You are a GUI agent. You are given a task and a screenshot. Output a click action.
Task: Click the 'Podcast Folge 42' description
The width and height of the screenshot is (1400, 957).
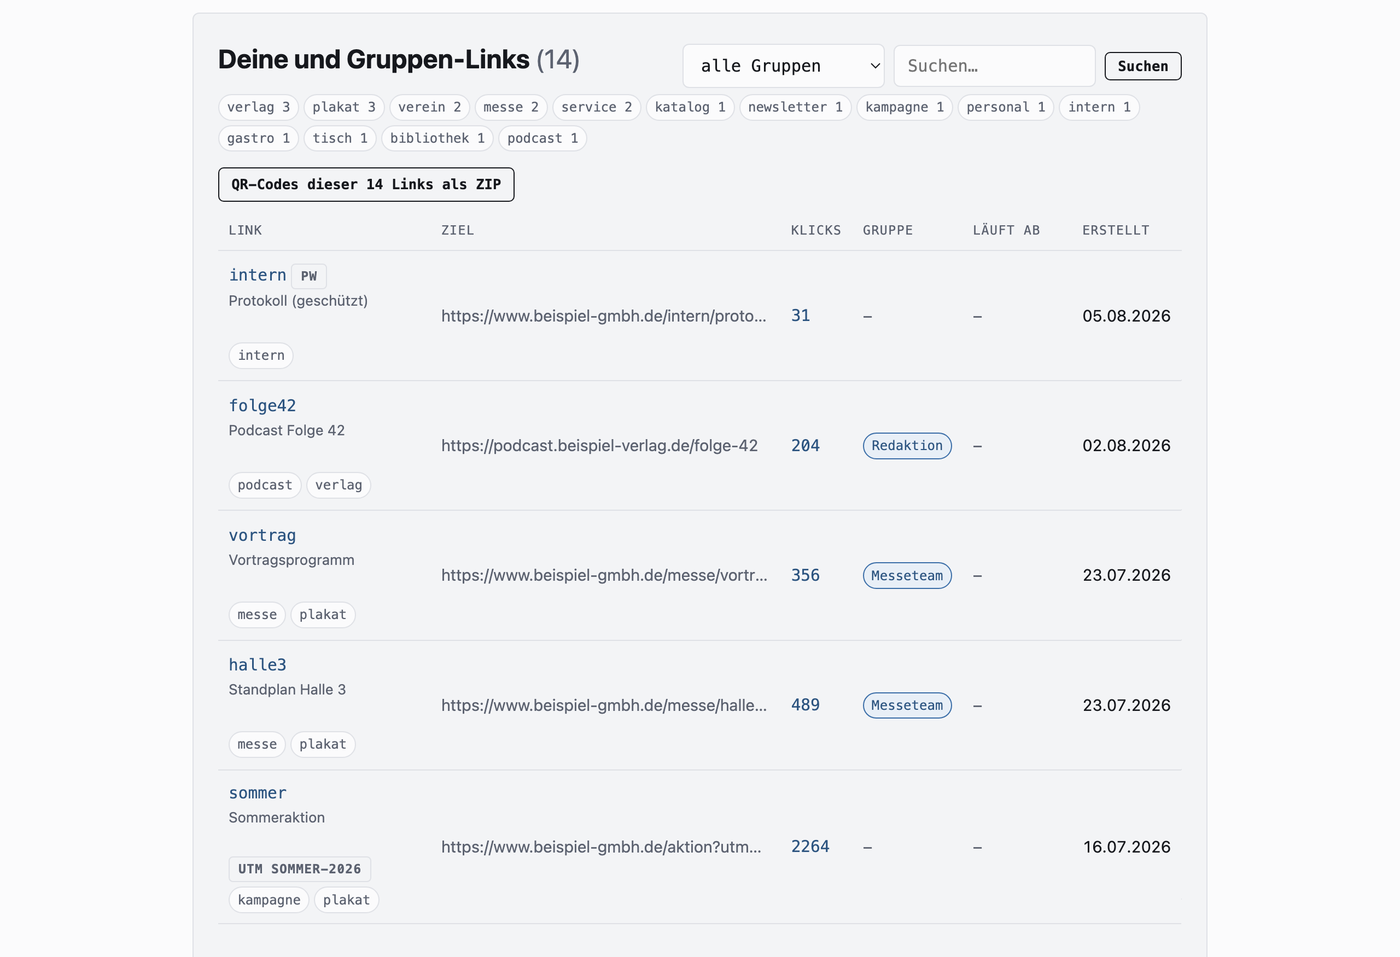coord(287,430)
